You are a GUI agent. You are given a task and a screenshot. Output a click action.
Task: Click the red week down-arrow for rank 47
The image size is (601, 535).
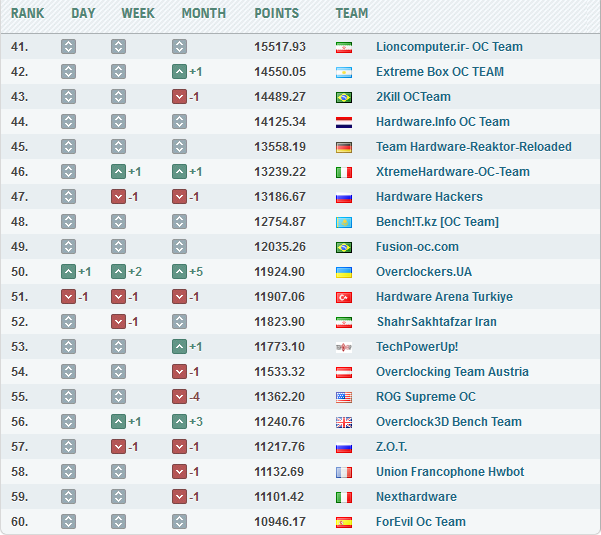[118, 197]
